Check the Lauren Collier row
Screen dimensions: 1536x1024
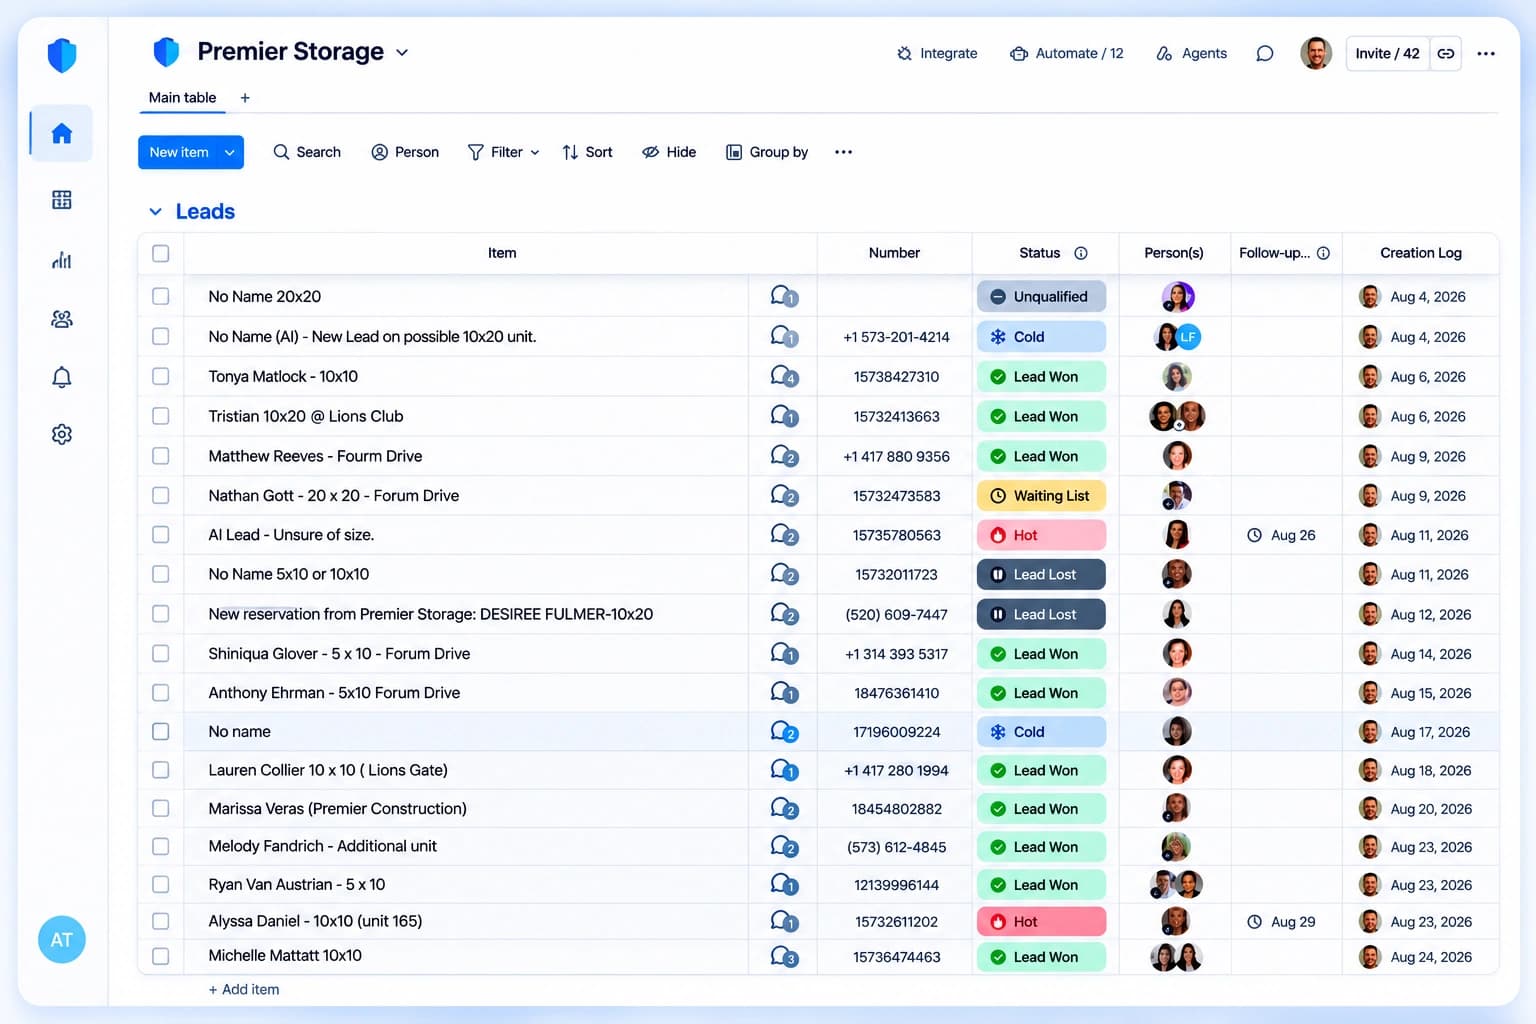tap(161, 770)
